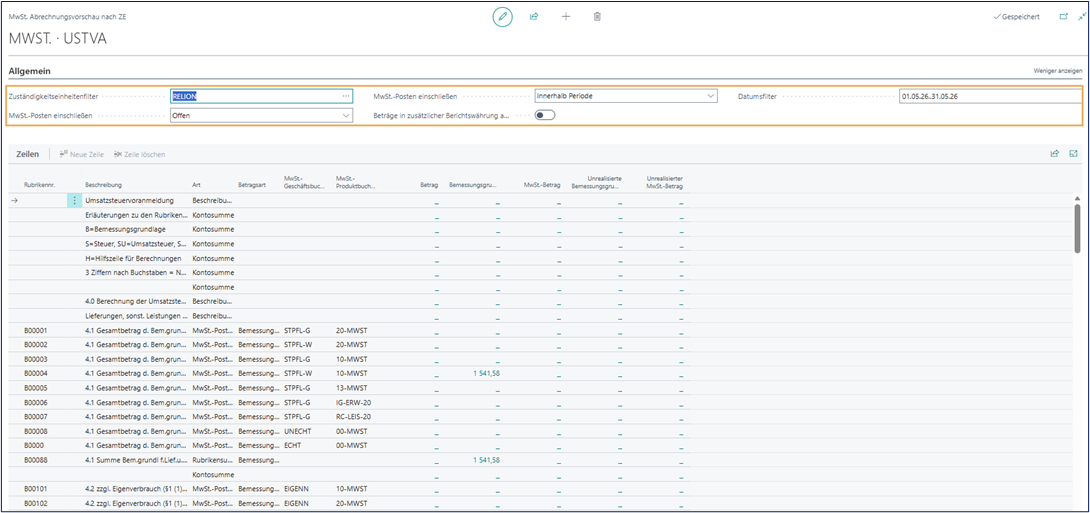Click the share icon in header

coord(534,17)
